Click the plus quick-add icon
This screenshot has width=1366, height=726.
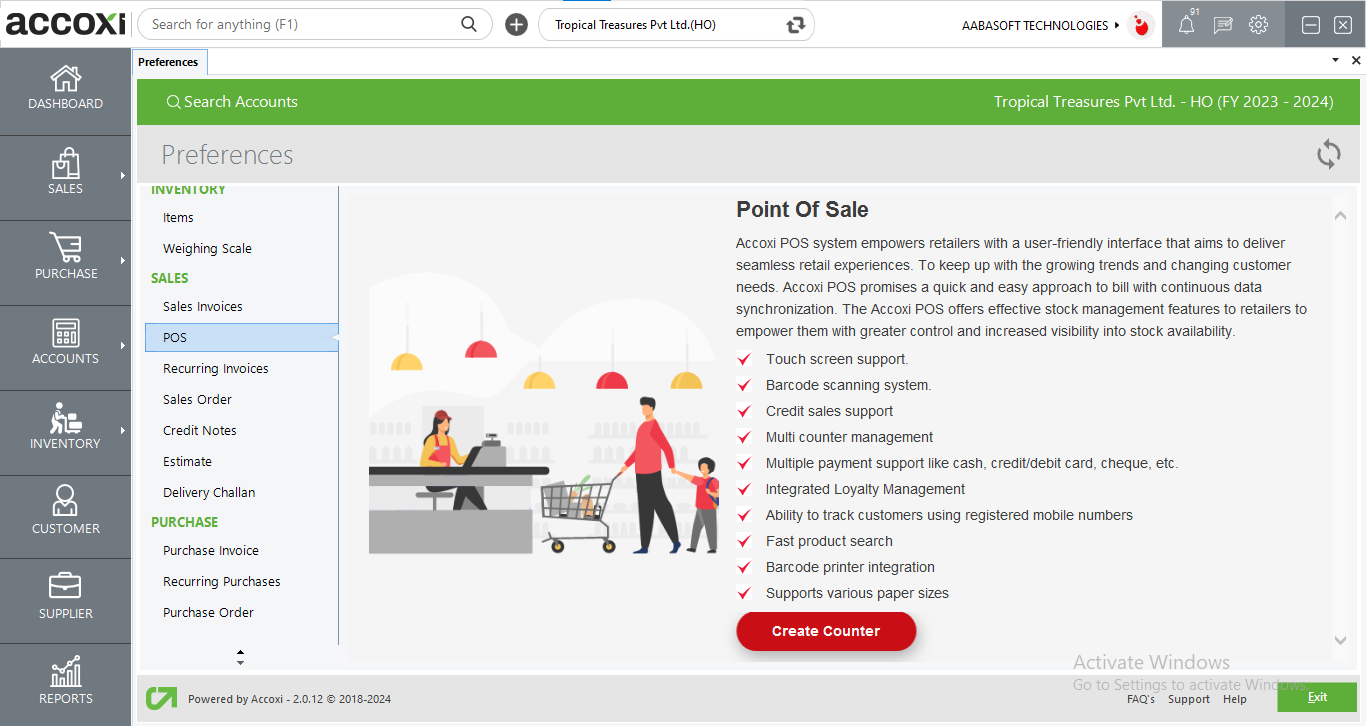(x=516, y=25)
